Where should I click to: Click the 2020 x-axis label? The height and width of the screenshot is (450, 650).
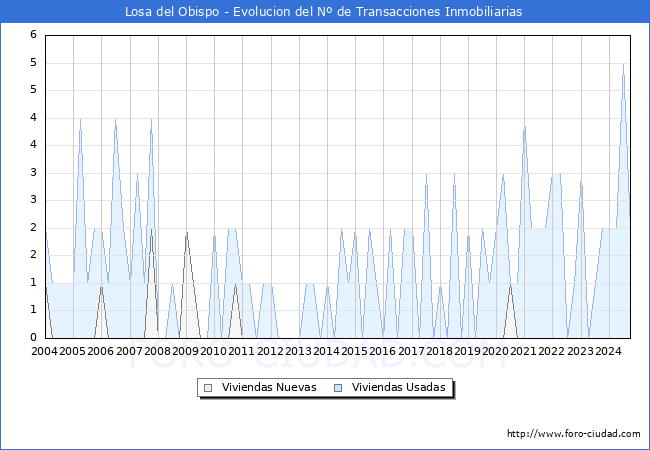point(495,351)
